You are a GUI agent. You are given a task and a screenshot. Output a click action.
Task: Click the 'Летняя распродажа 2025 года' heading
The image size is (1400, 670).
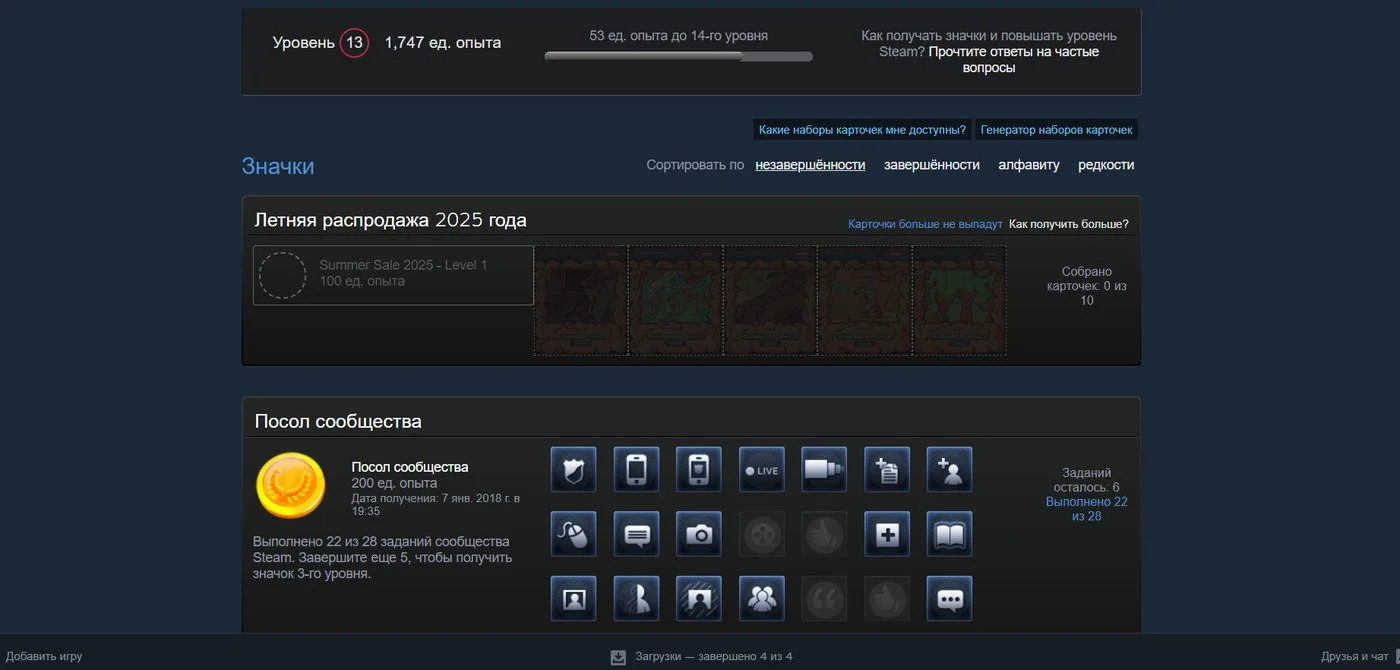click(x=390, y=220)
